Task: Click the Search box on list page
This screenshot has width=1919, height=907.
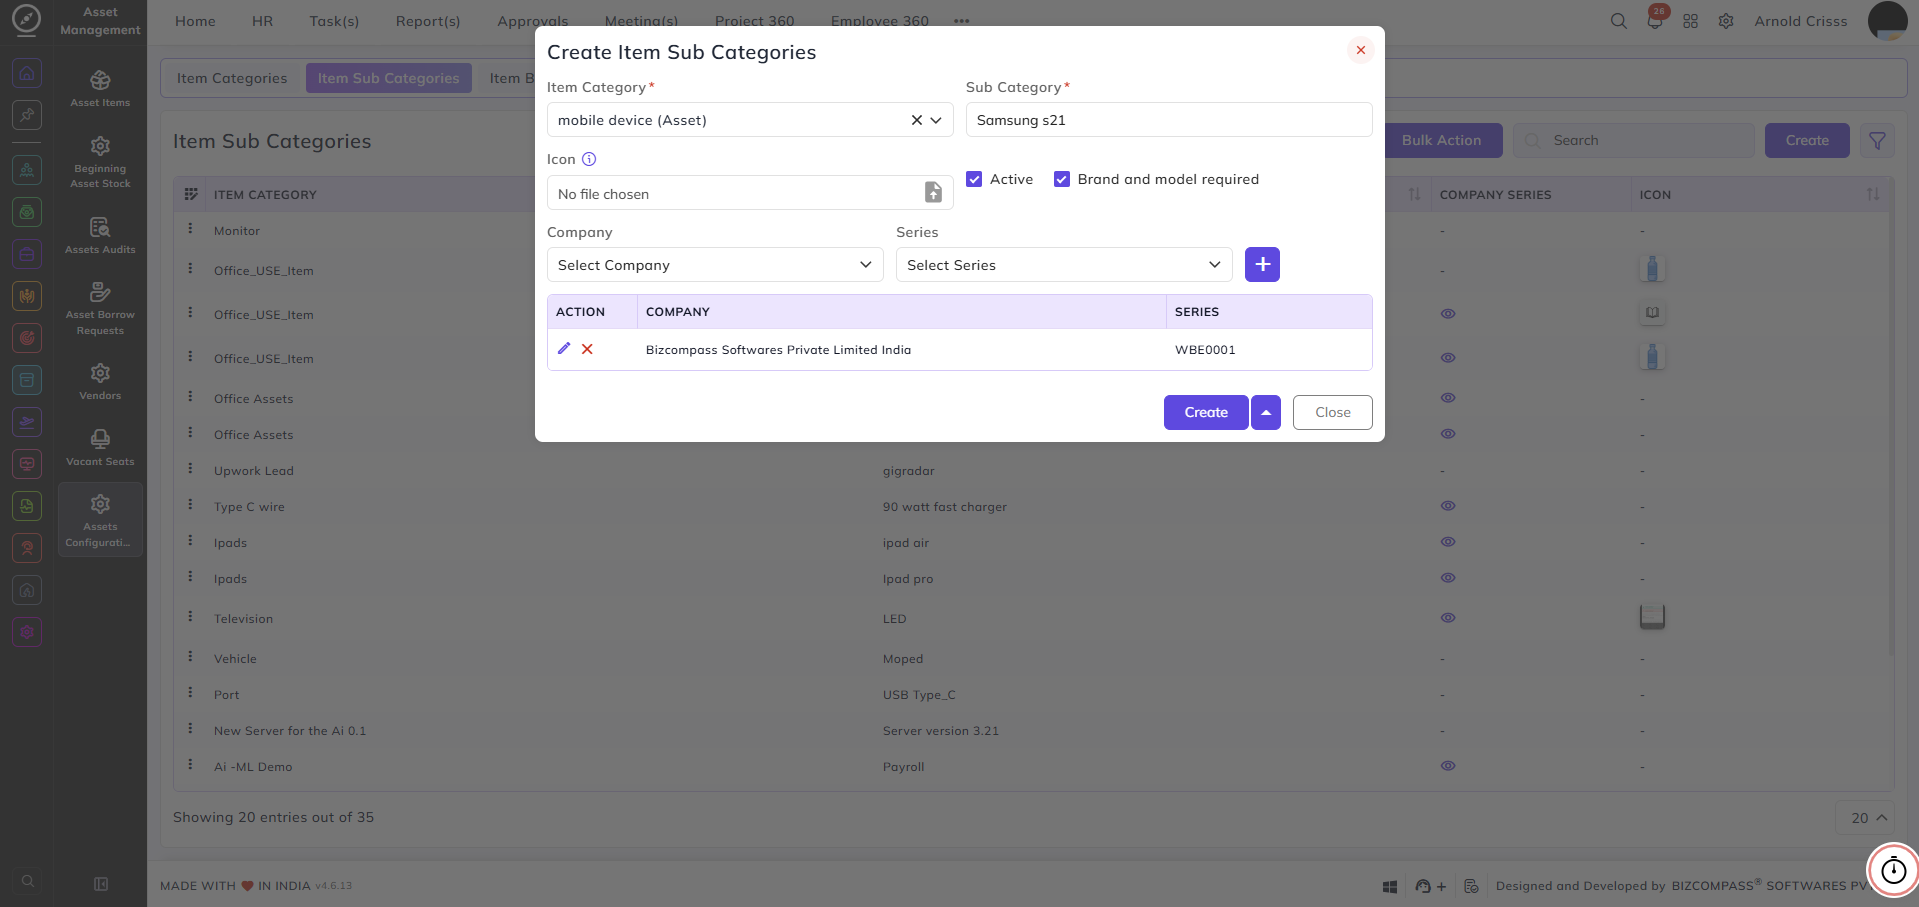Action: click(x=1634, y=141)
